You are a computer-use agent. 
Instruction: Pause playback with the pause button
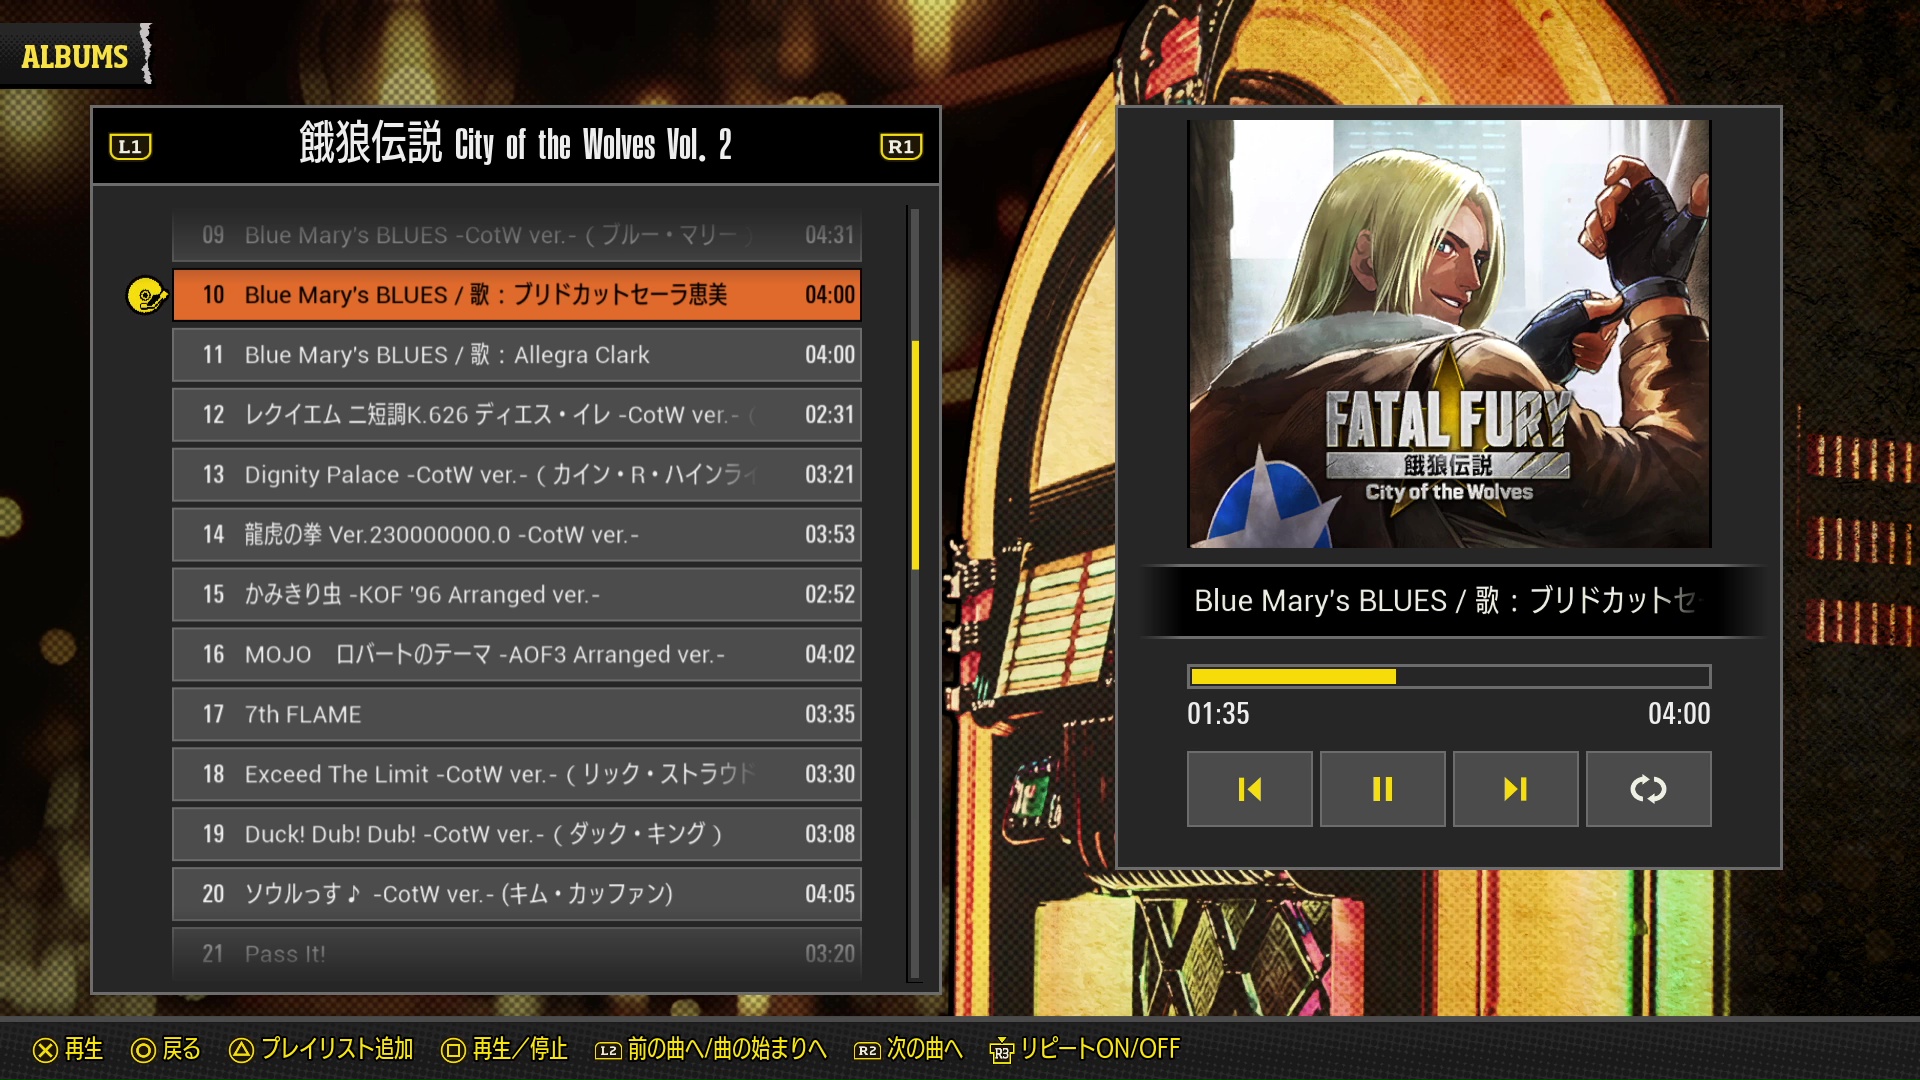click(x=1382, y=789)
